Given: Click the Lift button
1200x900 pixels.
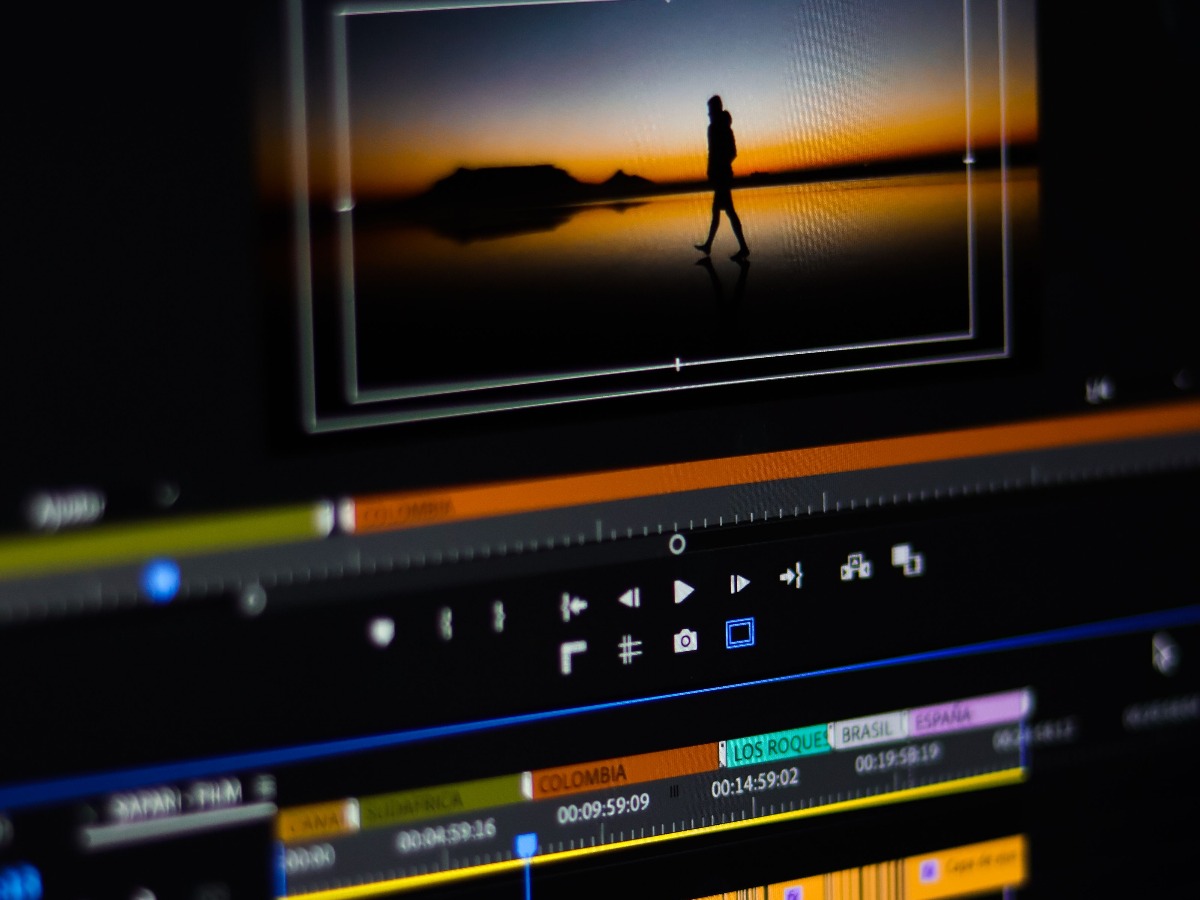Looking at the screenshot, I should click(x=855, y=568).
